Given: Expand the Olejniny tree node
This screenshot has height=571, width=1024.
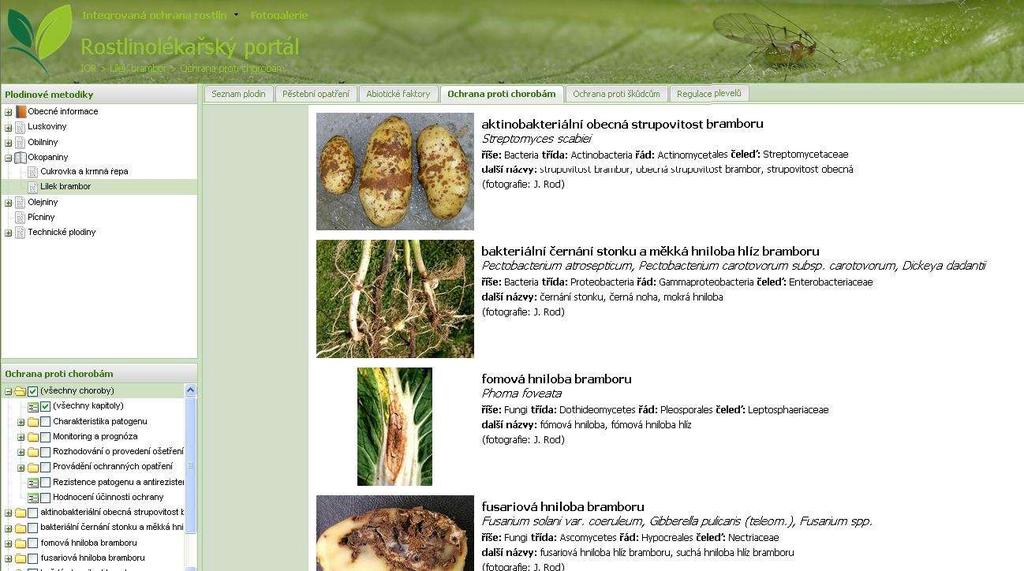Looking at the screenshot, I should coord(8,203).
